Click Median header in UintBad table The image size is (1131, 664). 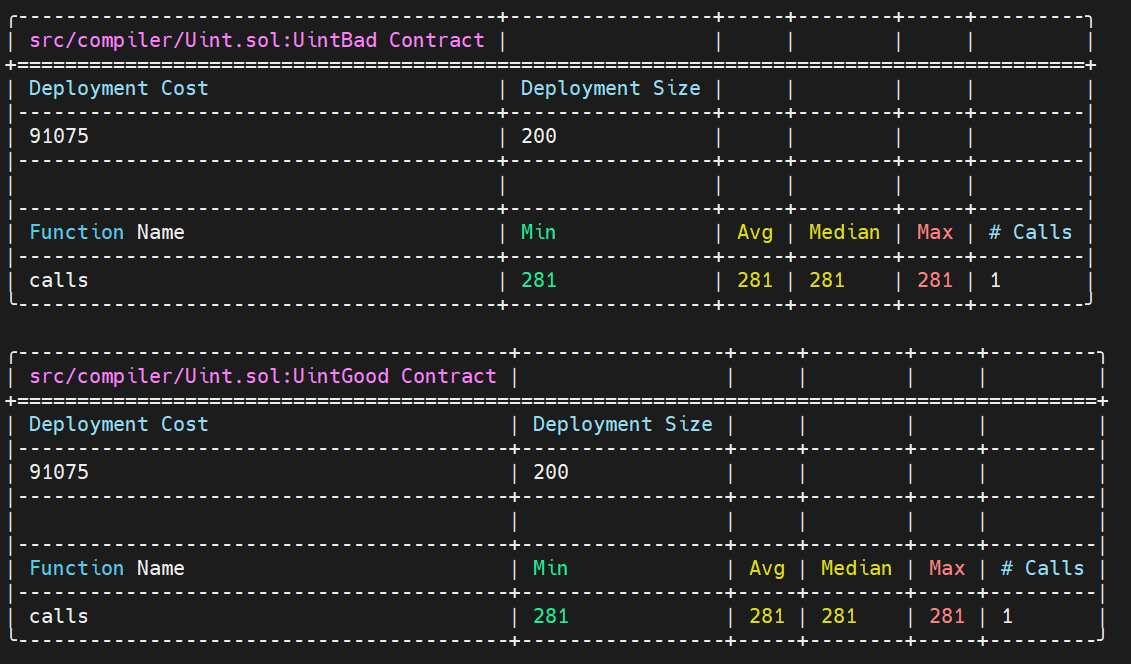pyautogui.click(x=844, y=232)
